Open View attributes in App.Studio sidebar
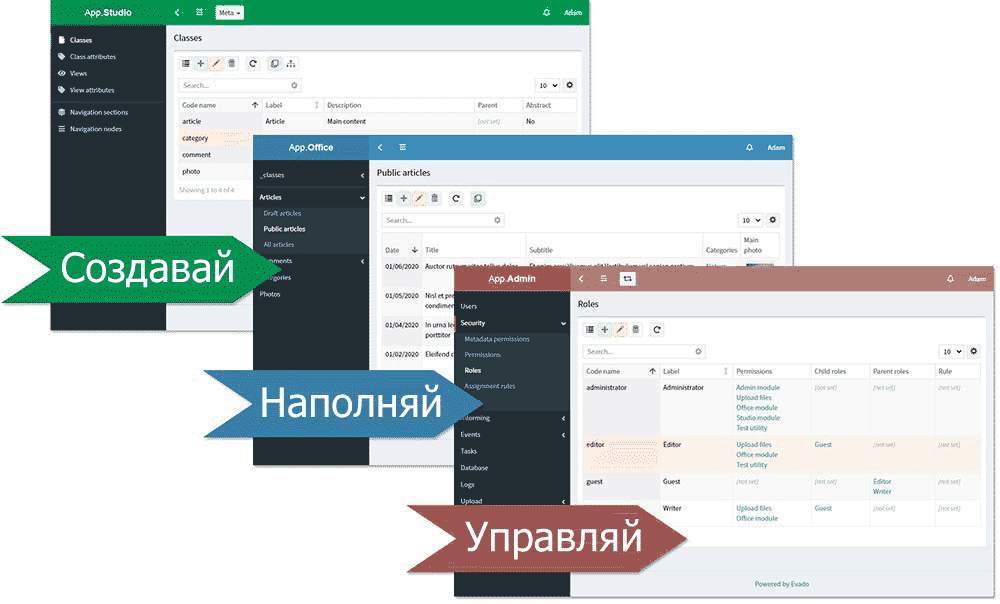 tap(92, 90)
